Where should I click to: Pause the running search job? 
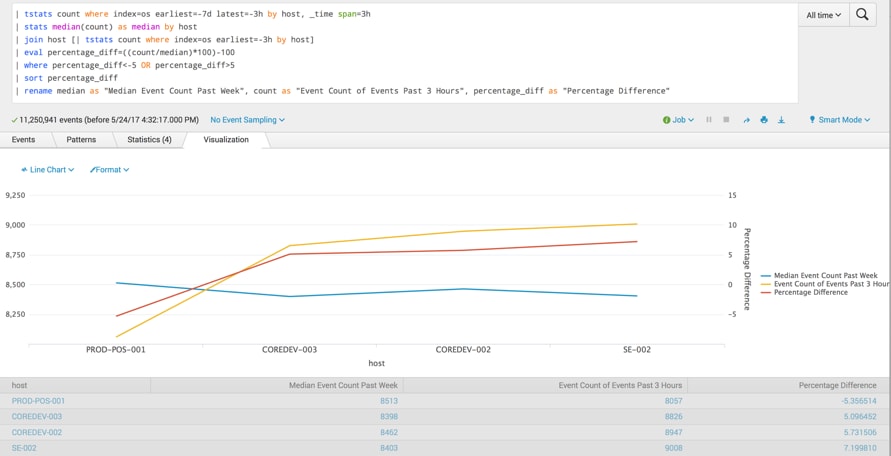point(709,120)
